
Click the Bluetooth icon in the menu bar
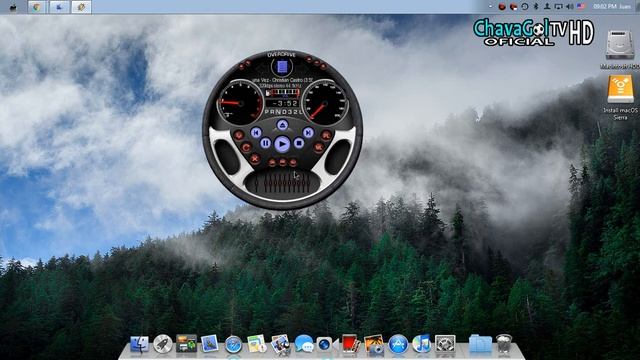pos(536,7)
